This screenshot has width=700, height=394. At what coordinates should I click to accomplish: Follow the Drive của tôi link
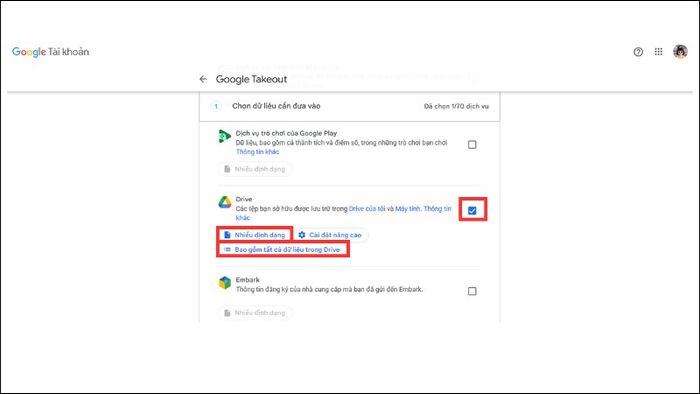click(367, 208)
